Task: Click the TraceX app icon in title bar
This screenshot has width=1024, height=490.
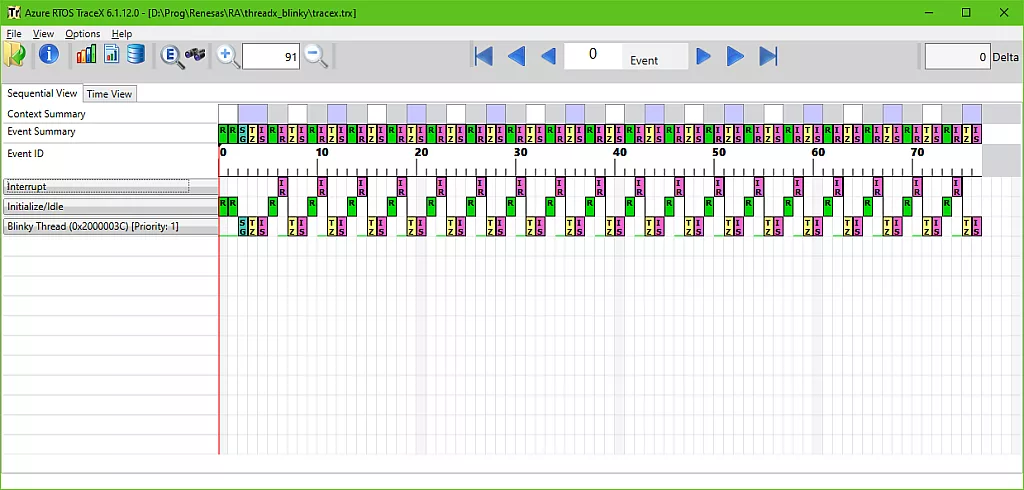Action: [14, 12]
